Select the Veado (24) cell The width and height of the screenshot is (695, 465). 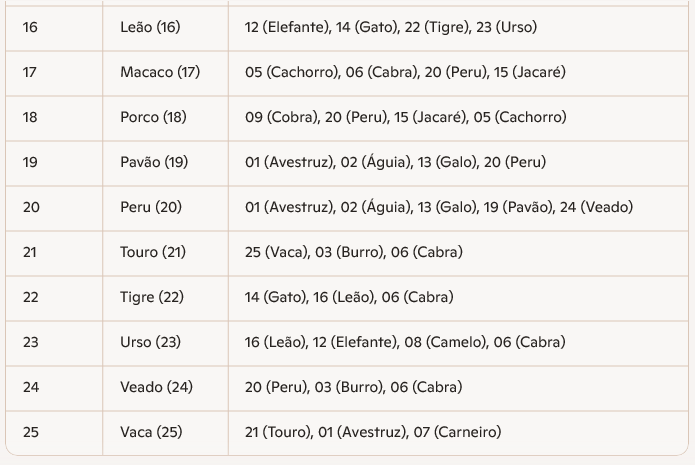pos(156,387)
